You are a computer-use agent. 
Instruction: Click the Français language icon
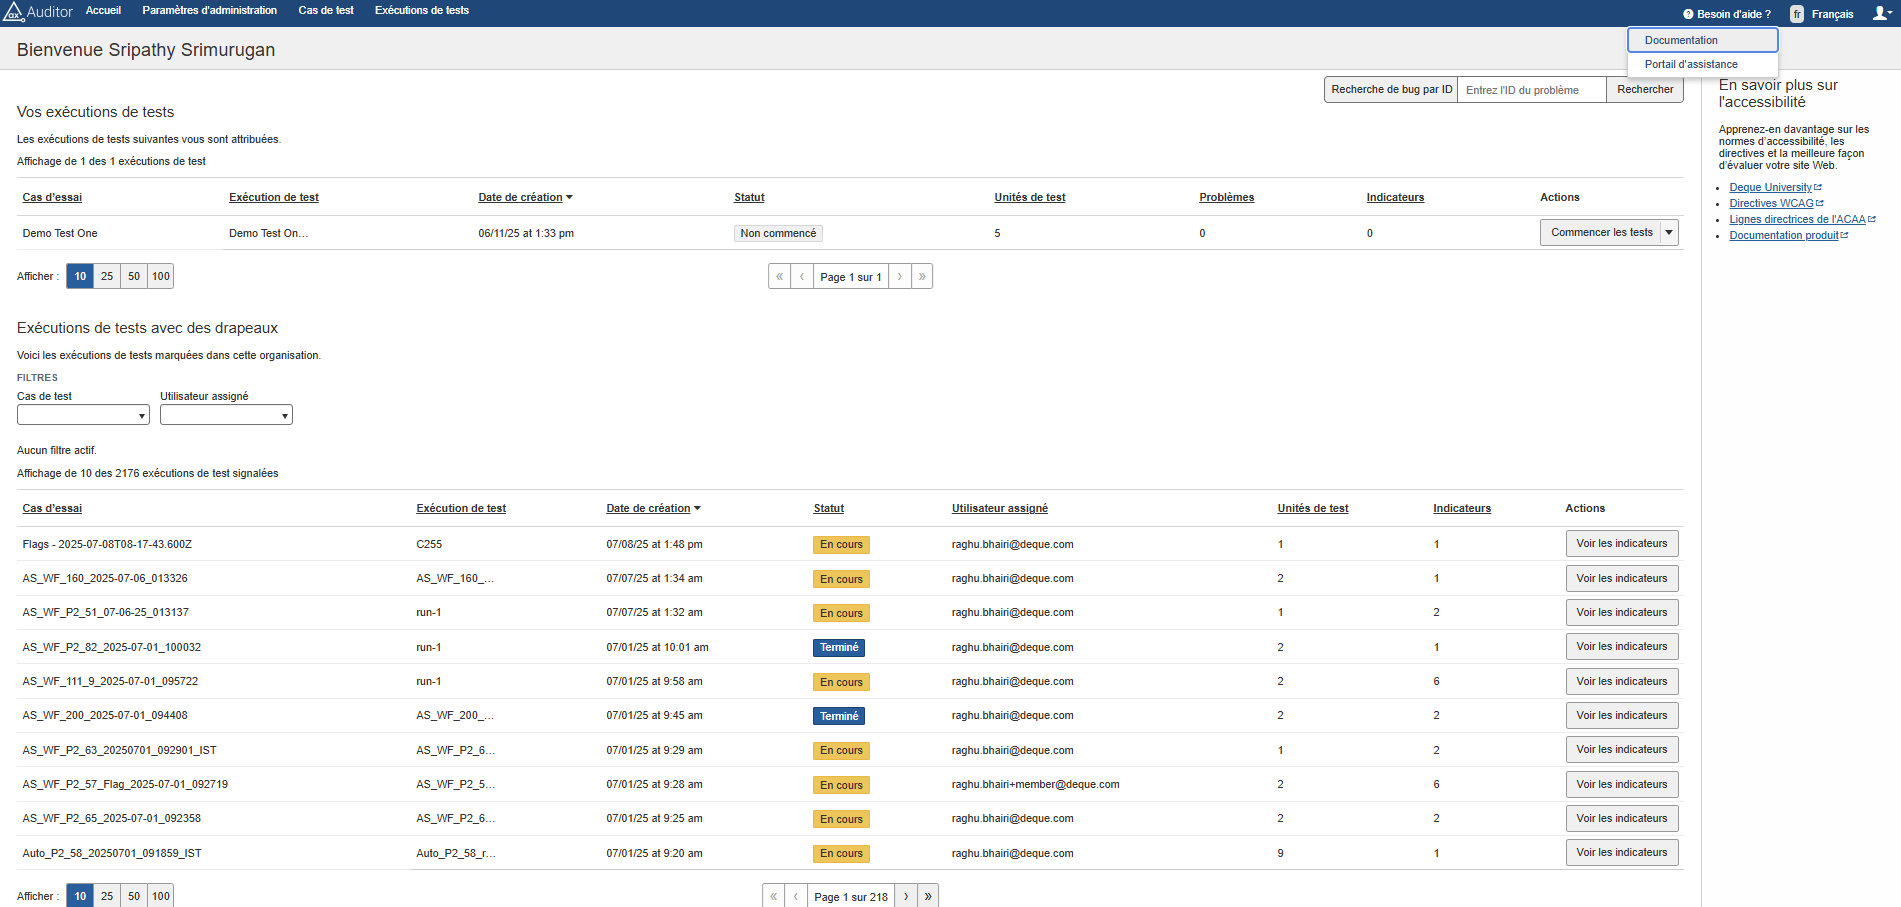(x=1797, y=14)
